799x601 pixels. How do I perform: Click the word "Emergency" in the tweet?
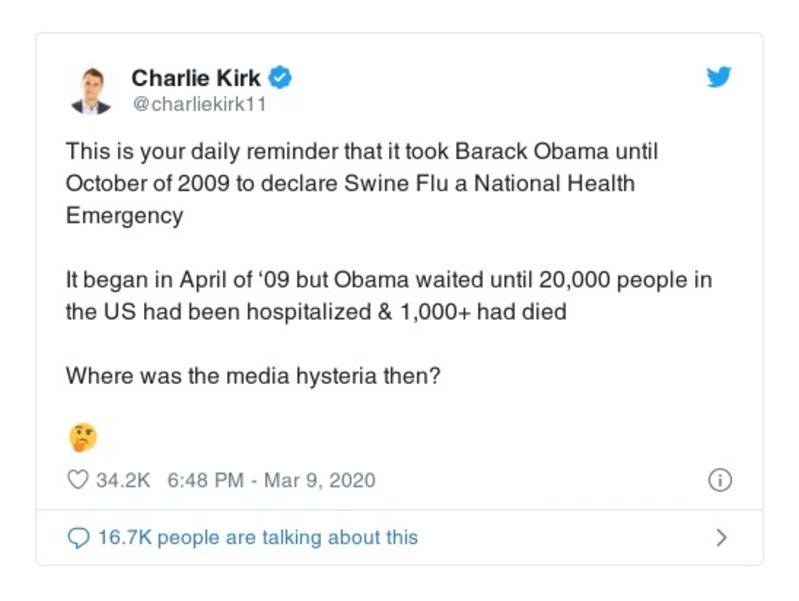point(124,216)
